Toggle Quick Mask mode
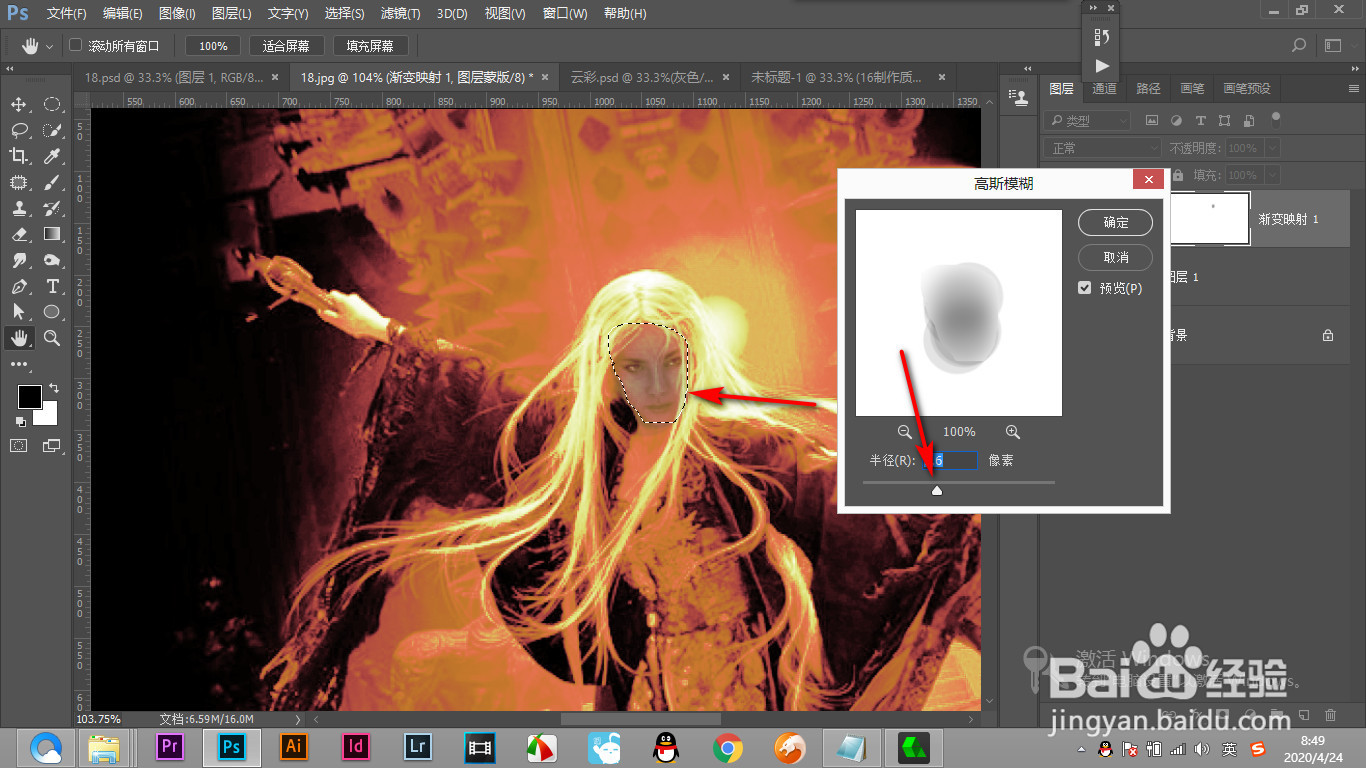 pos(19,446)
